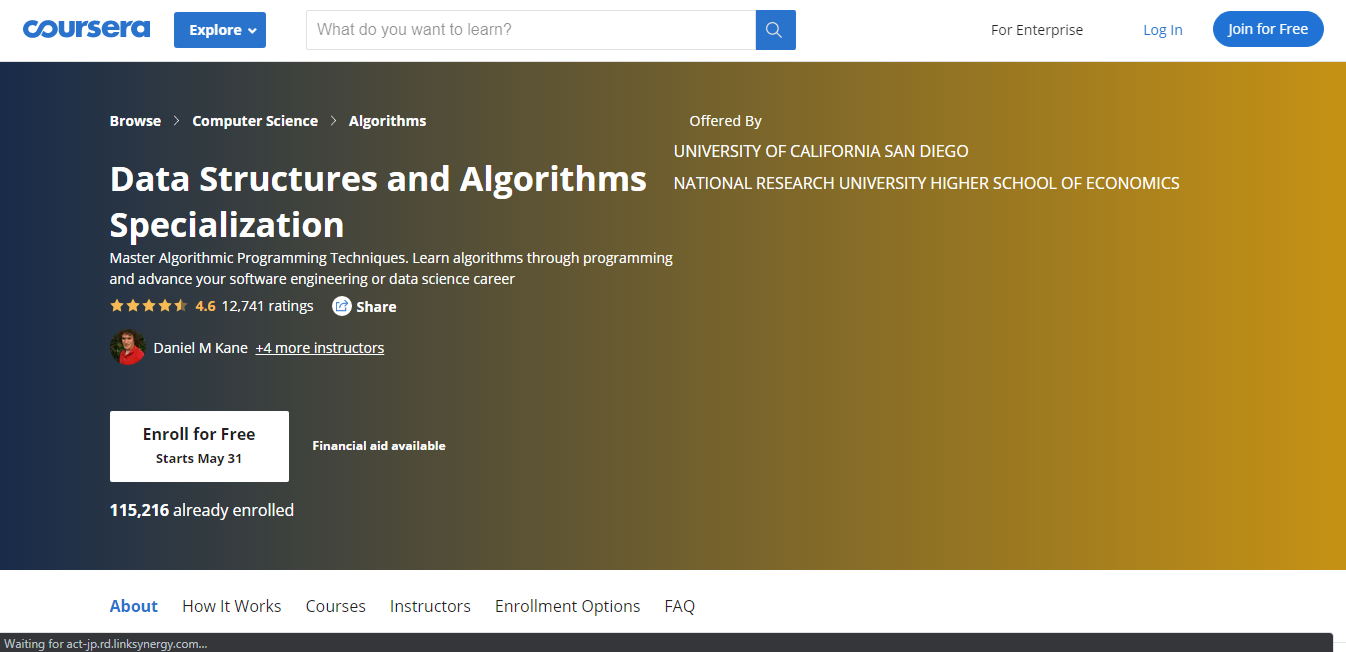
Task: Click the Coursera logo
Action: pos(86,29)
